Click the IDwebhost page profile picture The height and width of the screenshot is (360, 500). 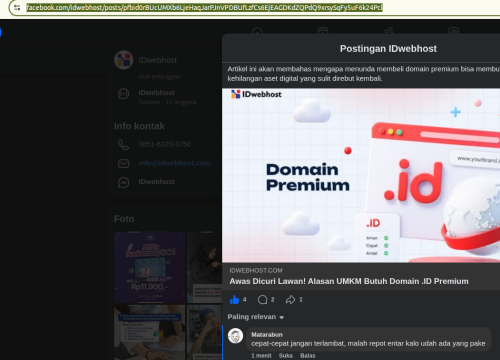(124, 60)
